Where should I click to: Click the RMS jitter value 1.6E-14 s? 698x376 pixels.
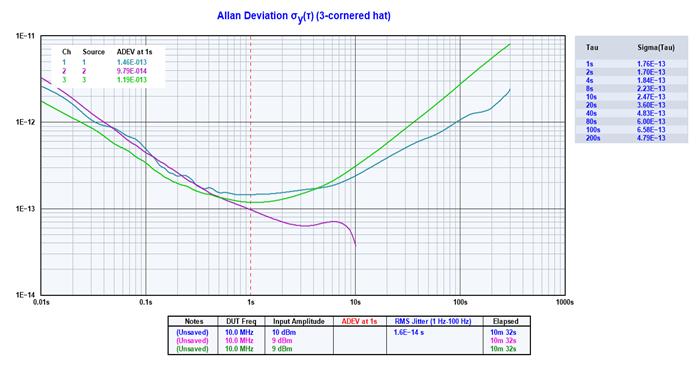pos(409,332)
